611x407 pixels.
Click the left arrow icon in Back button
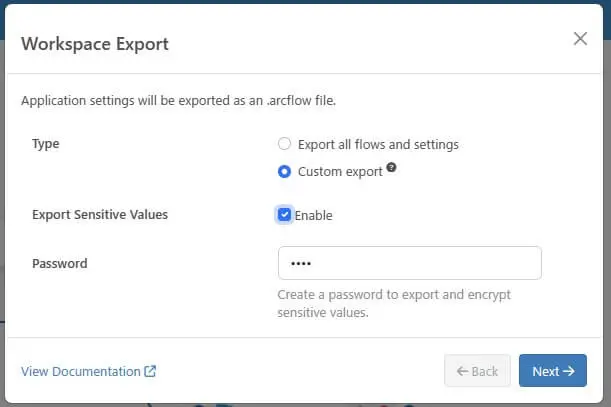(x=462, y=371)
